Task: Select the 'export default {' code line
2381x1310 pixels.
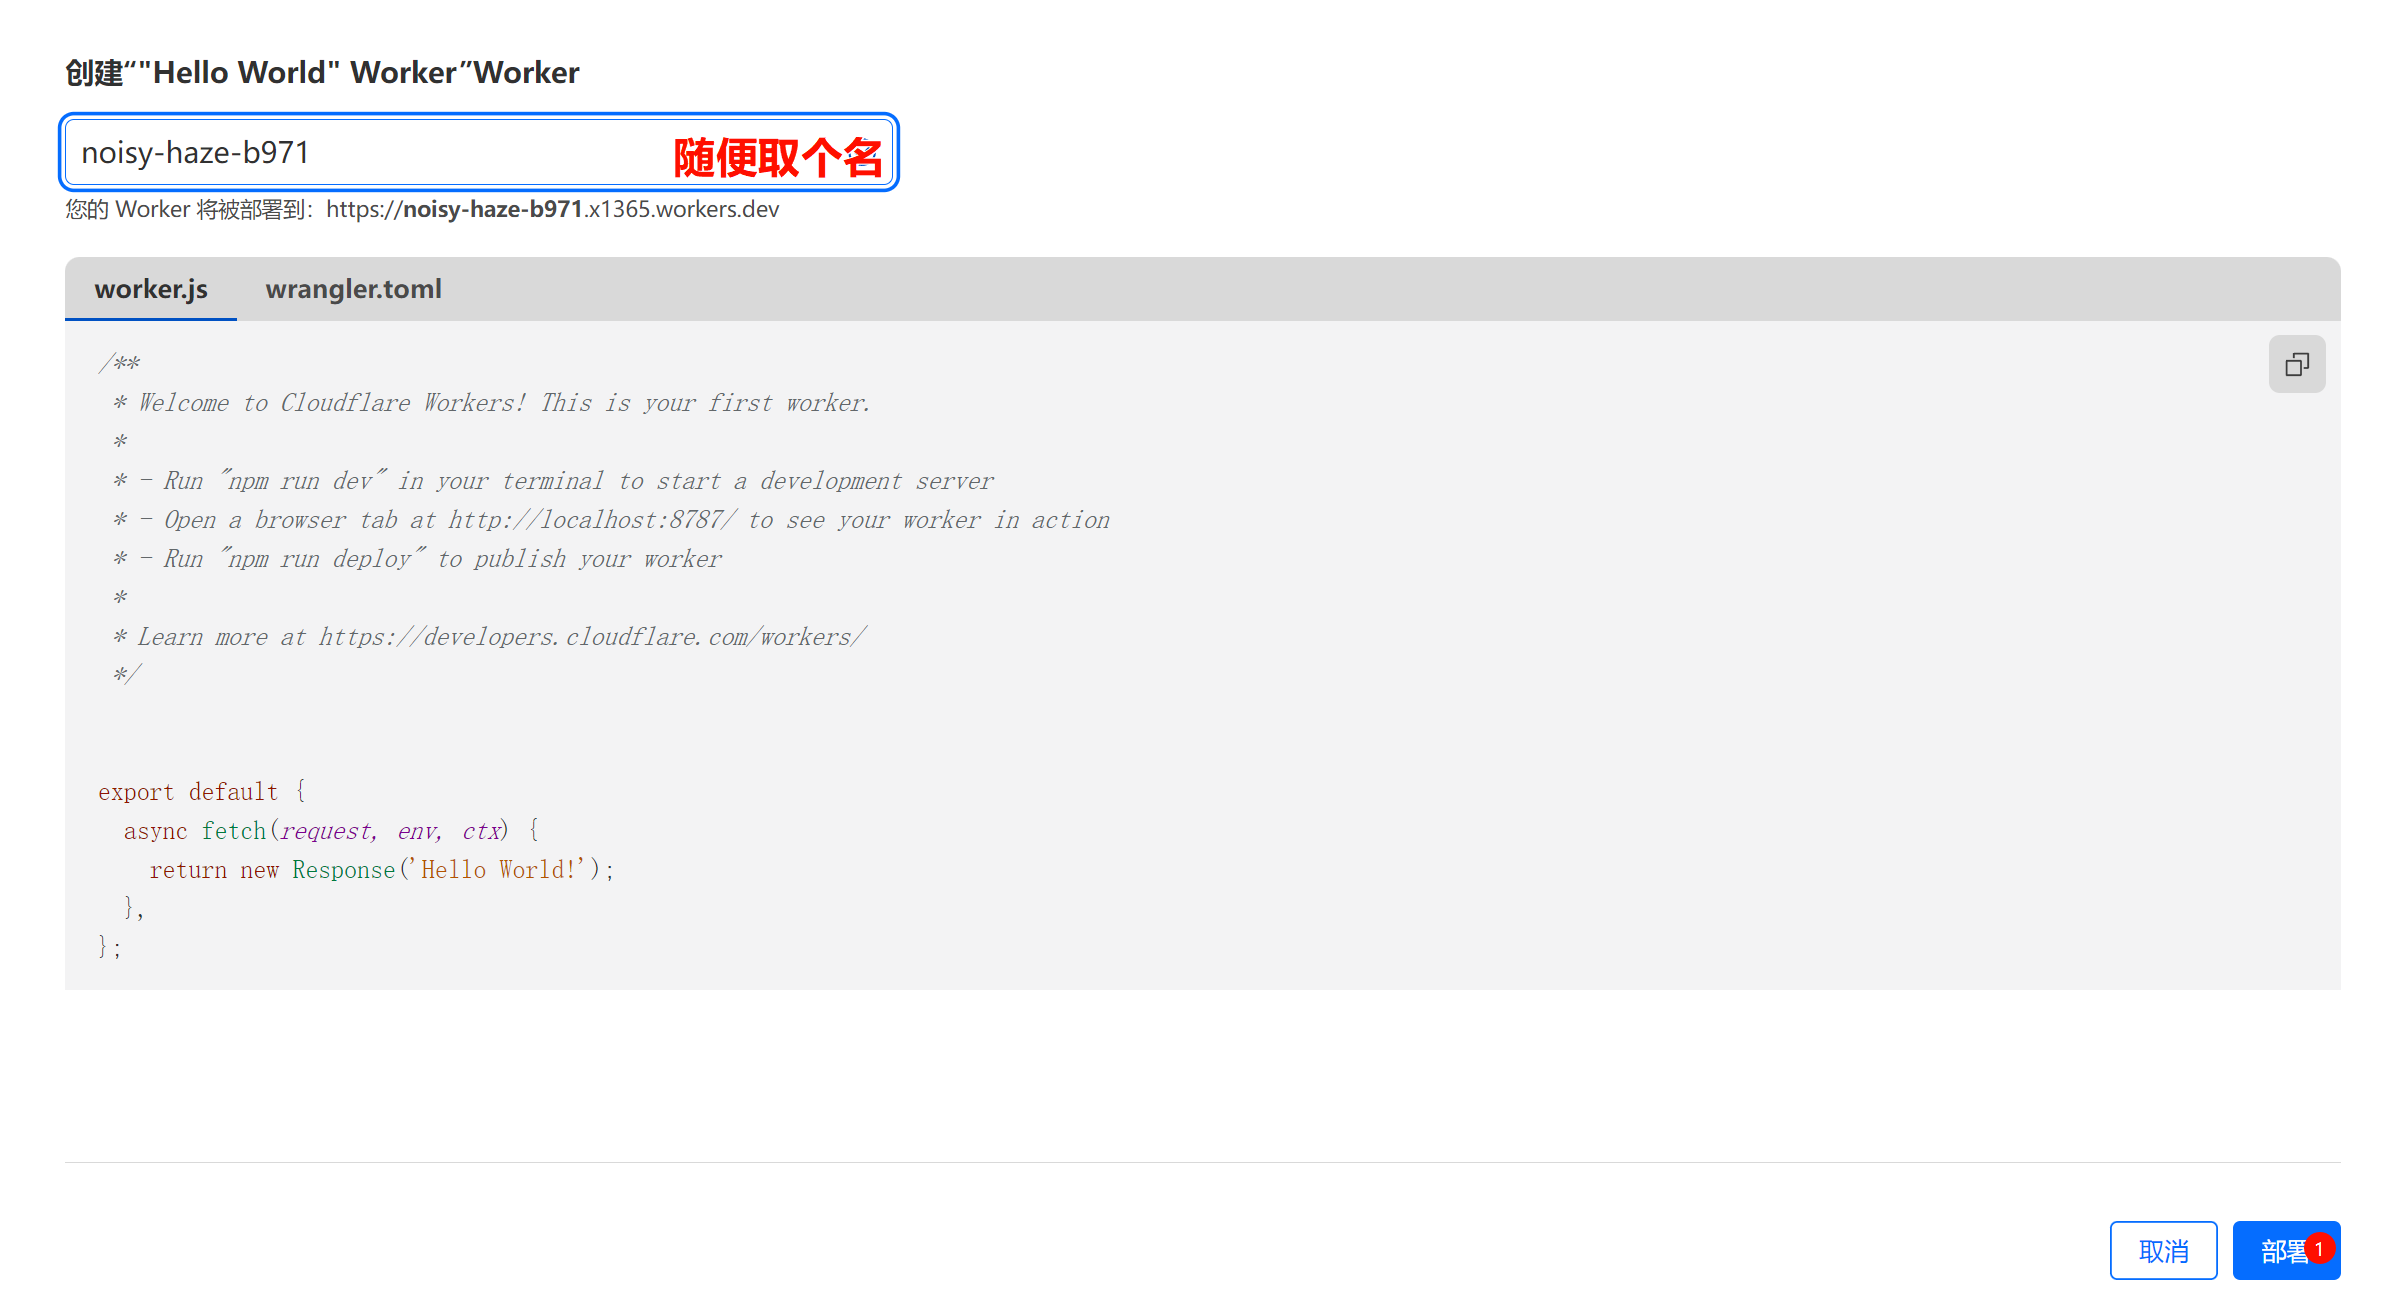Action: pos(202,792)
